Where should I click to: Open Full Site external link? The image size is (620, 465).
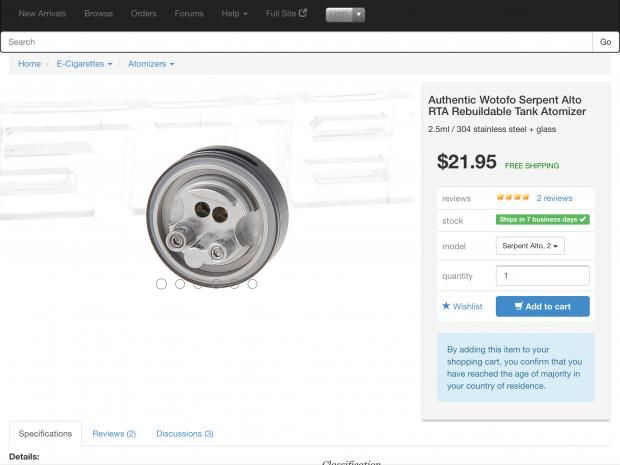click(286, 13)
